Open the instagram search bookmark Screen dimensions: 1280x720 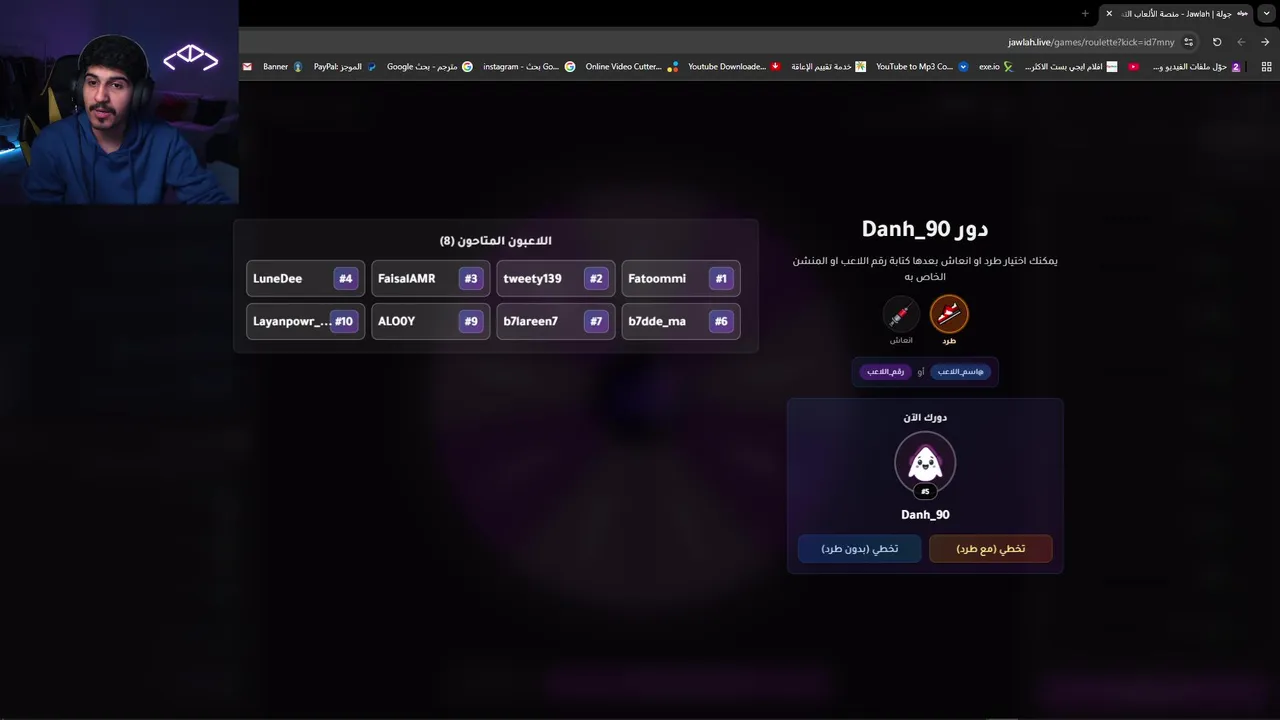529,67
